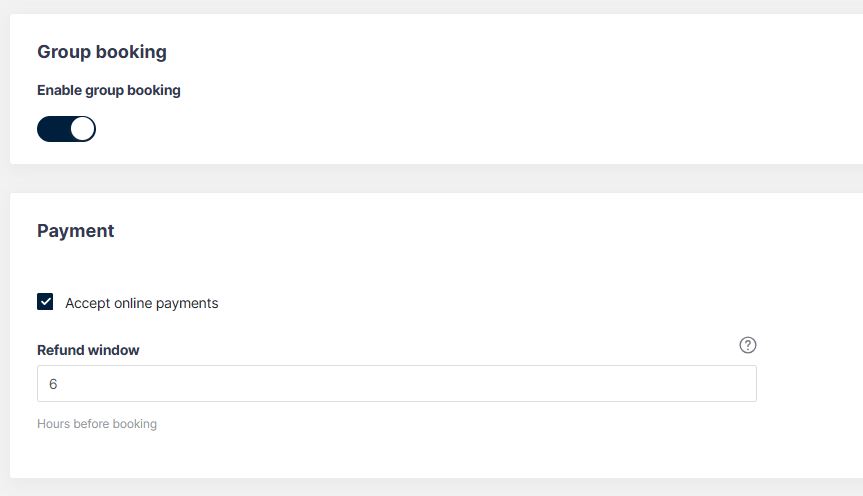This screenshot has height=496, width=863.
Task: Select the Payment section heading
Action: 75,231
